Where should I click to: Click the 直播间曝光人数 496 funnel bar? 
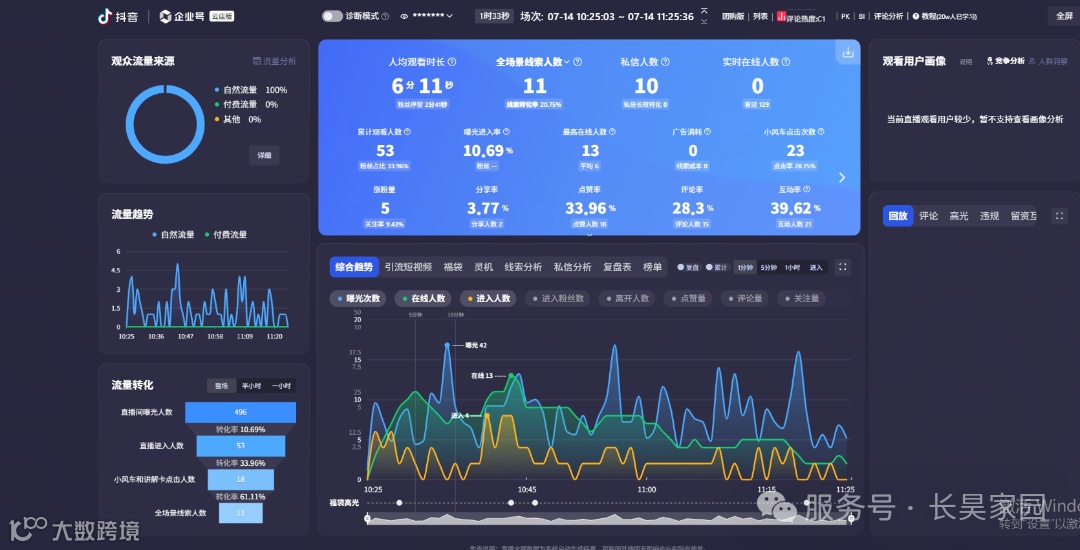240,412
